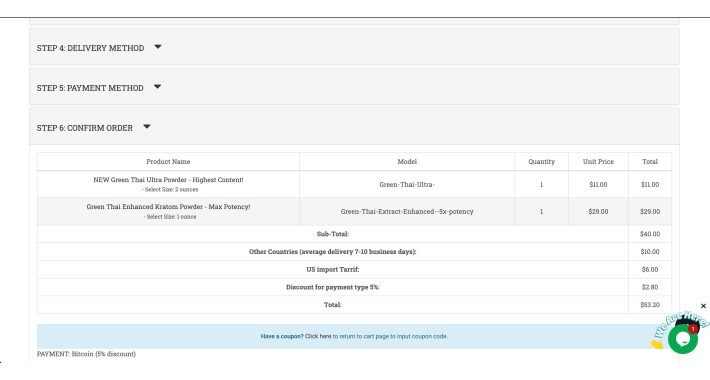Click 'Select Size: 1 ounce' option text
This screenshot has height=380, width=710.
pyautogui.click(x=170, y=217)
